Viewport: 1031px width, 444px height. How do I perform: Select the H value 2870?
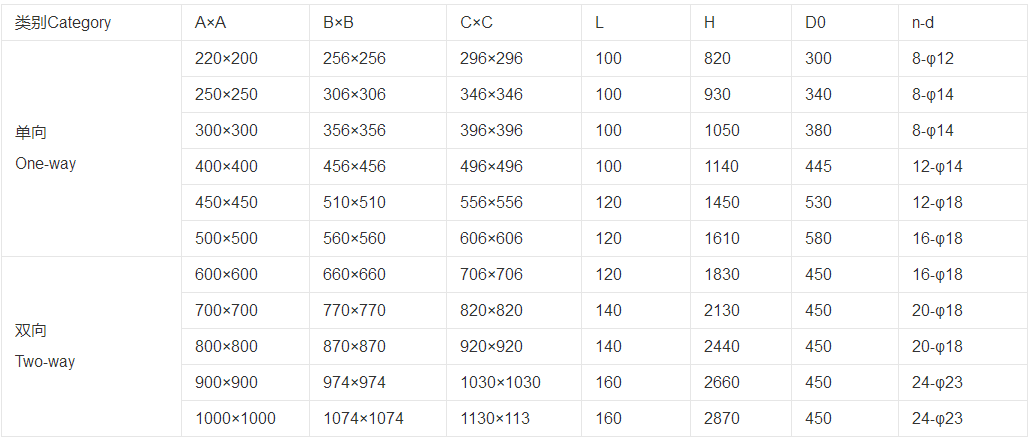coord(722,419)
